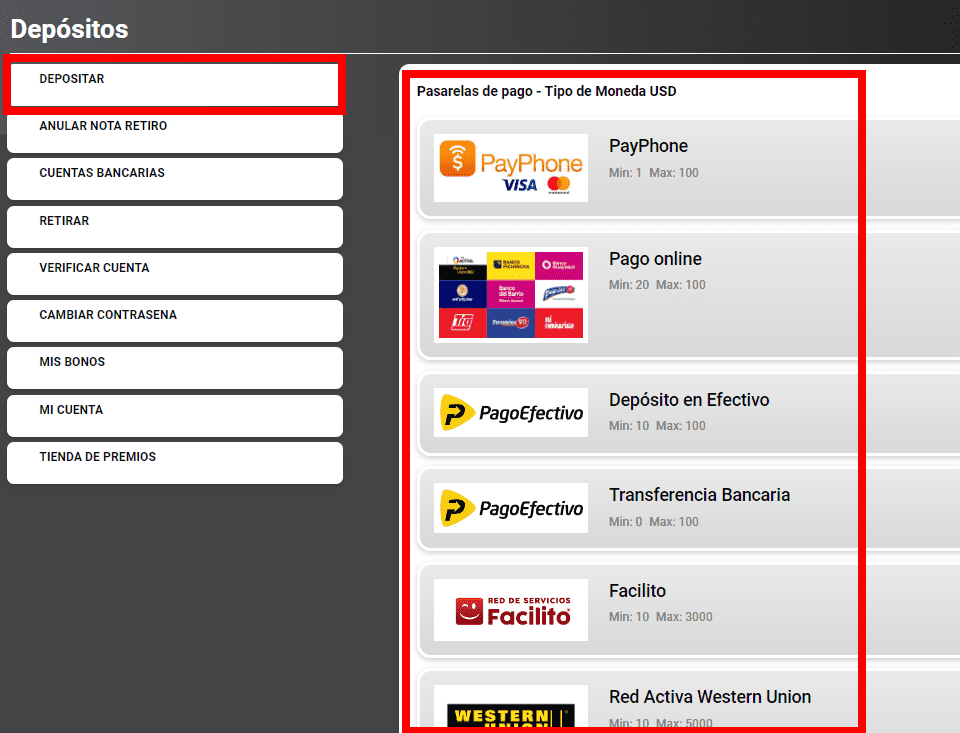Open the Depositar menu item
The image size is (960, 733).
tap(174, 85)
